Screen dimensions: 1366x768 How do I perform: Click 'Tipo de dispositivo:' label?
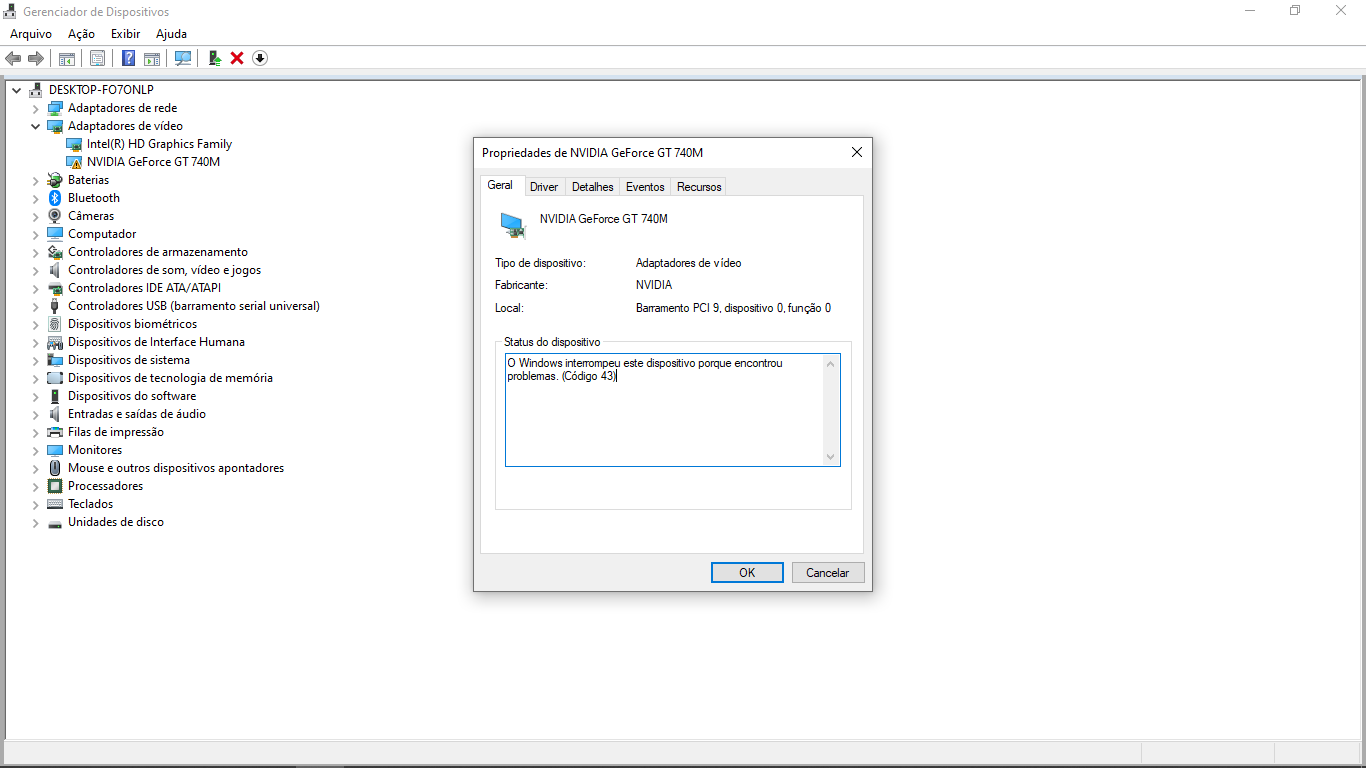(540, 263)
